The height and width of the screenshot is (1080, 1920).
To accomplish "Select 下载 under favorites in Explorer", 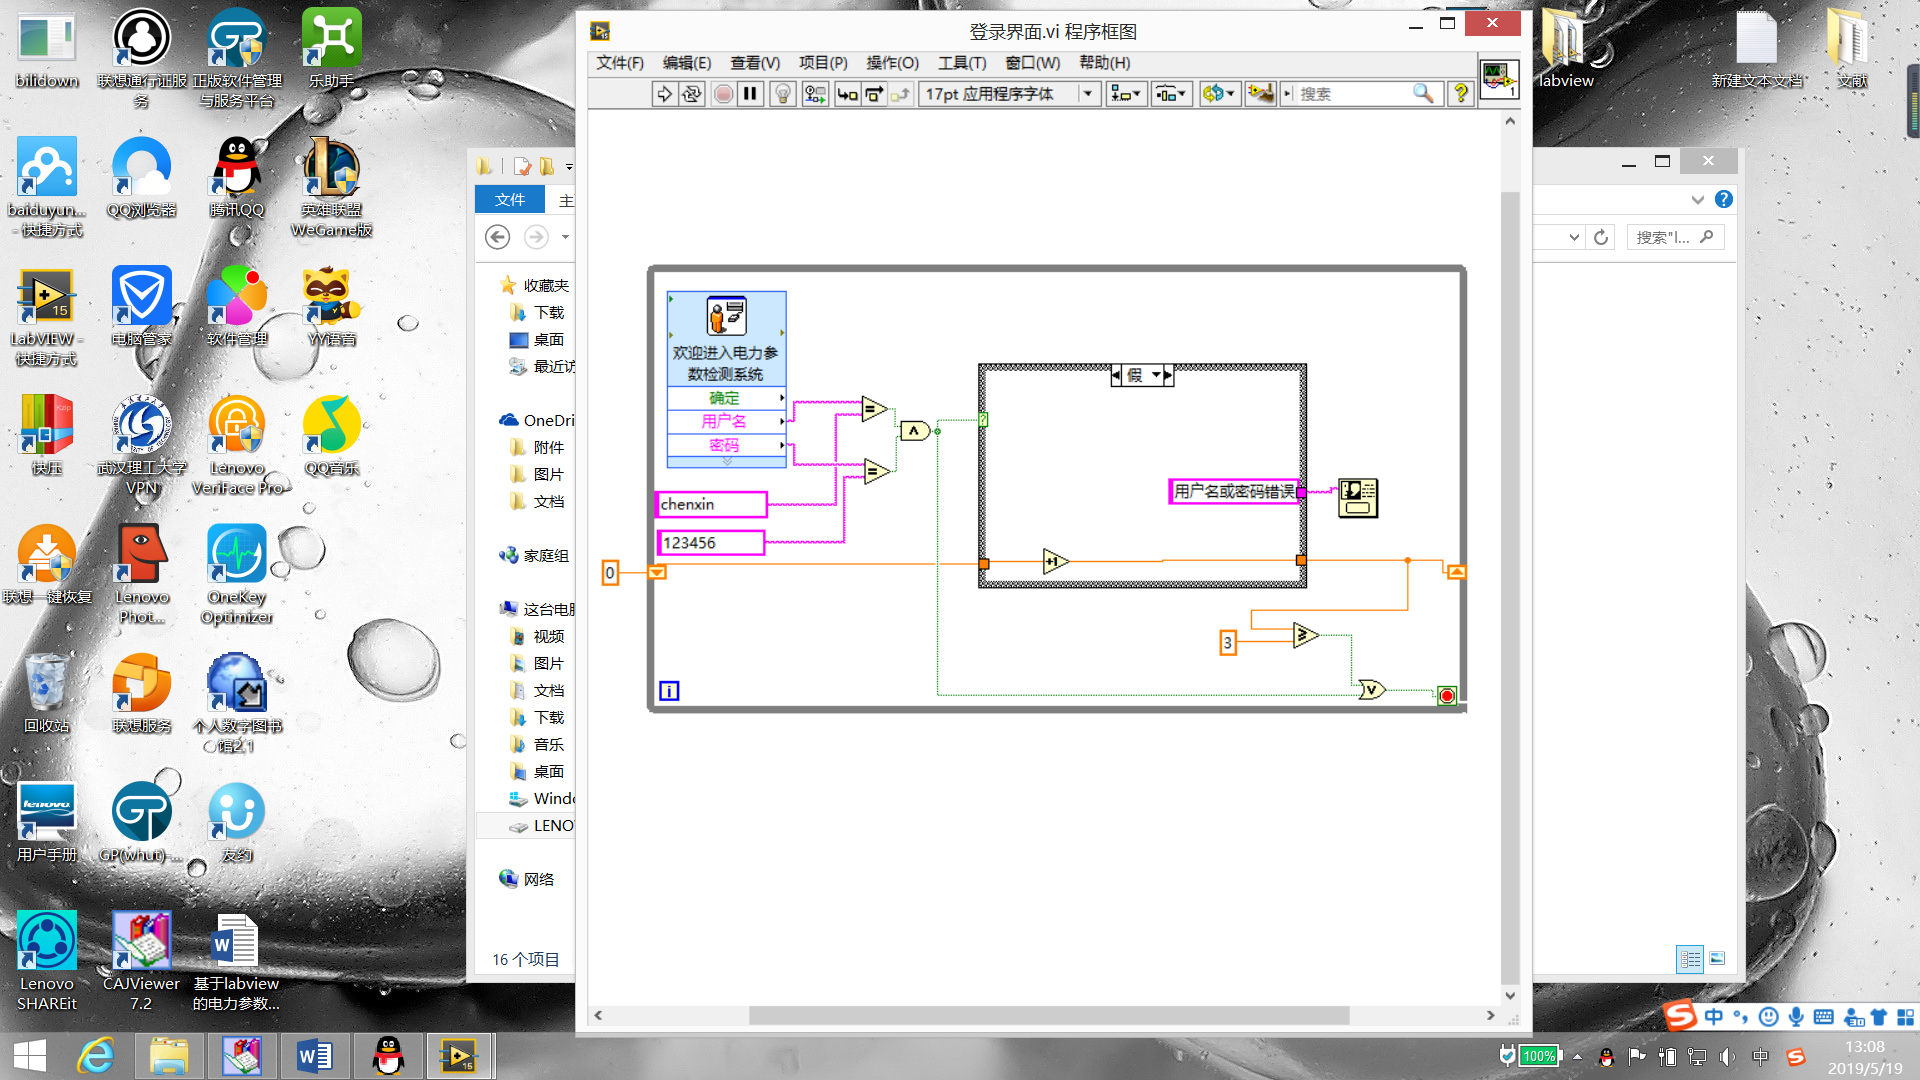I will (x=548, y=313).
